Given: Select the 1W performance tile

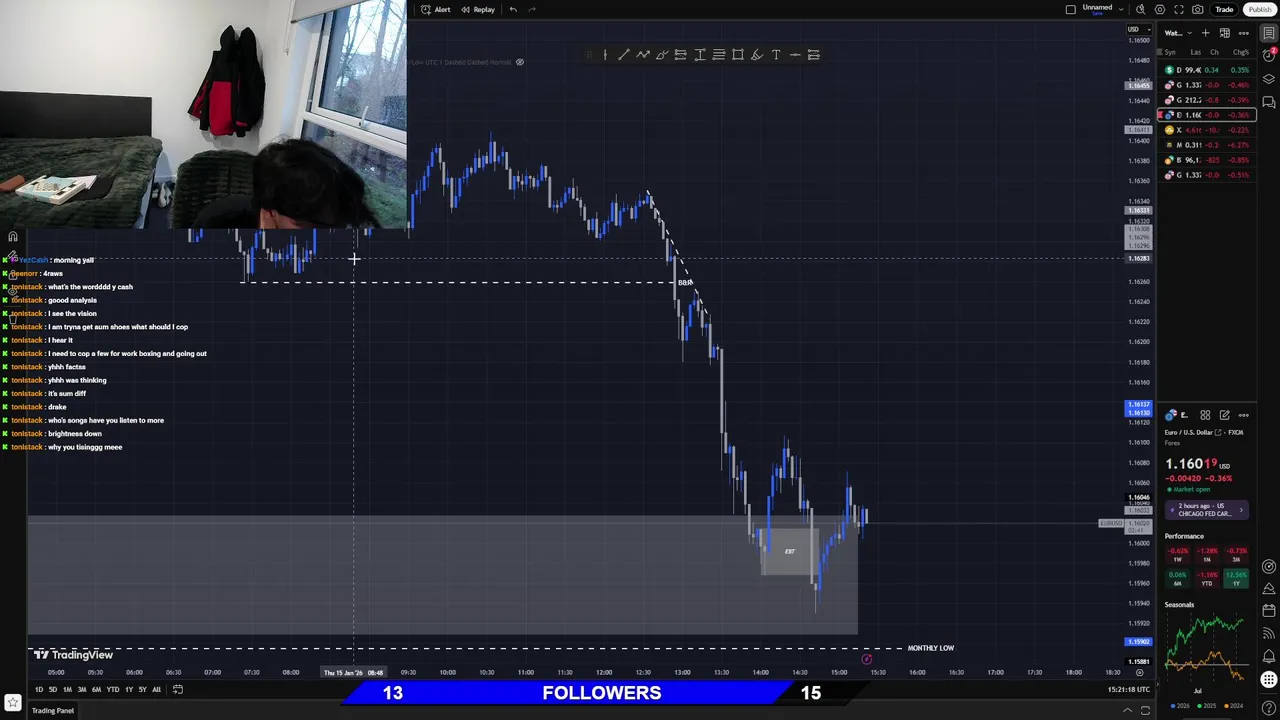Looking at the screenshot, I should coord(1178,554).
